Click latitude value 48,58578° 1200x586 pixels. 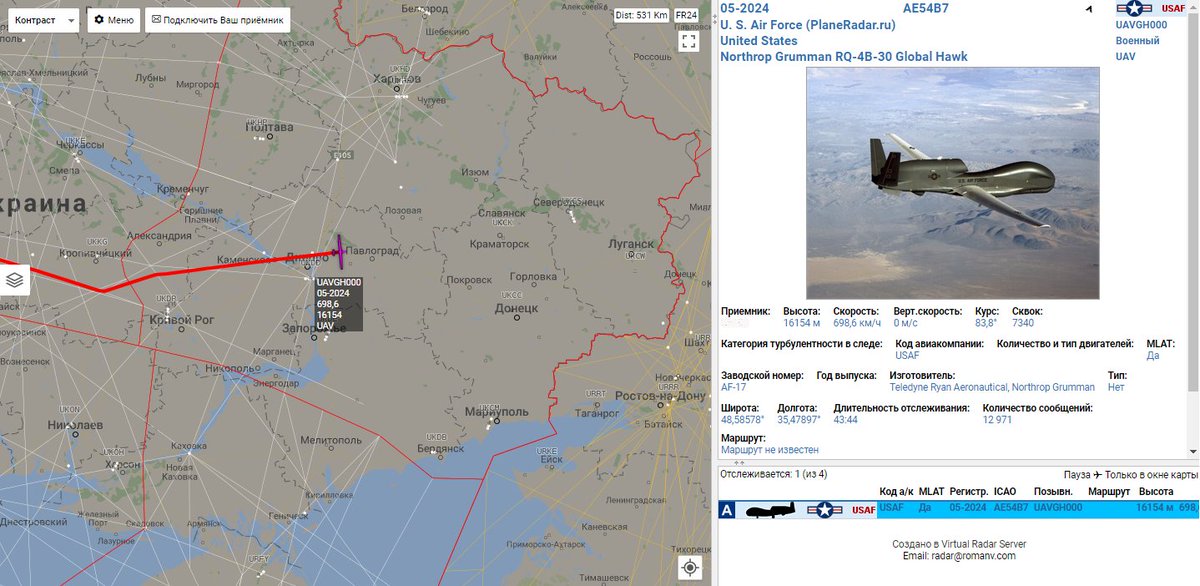743,420
